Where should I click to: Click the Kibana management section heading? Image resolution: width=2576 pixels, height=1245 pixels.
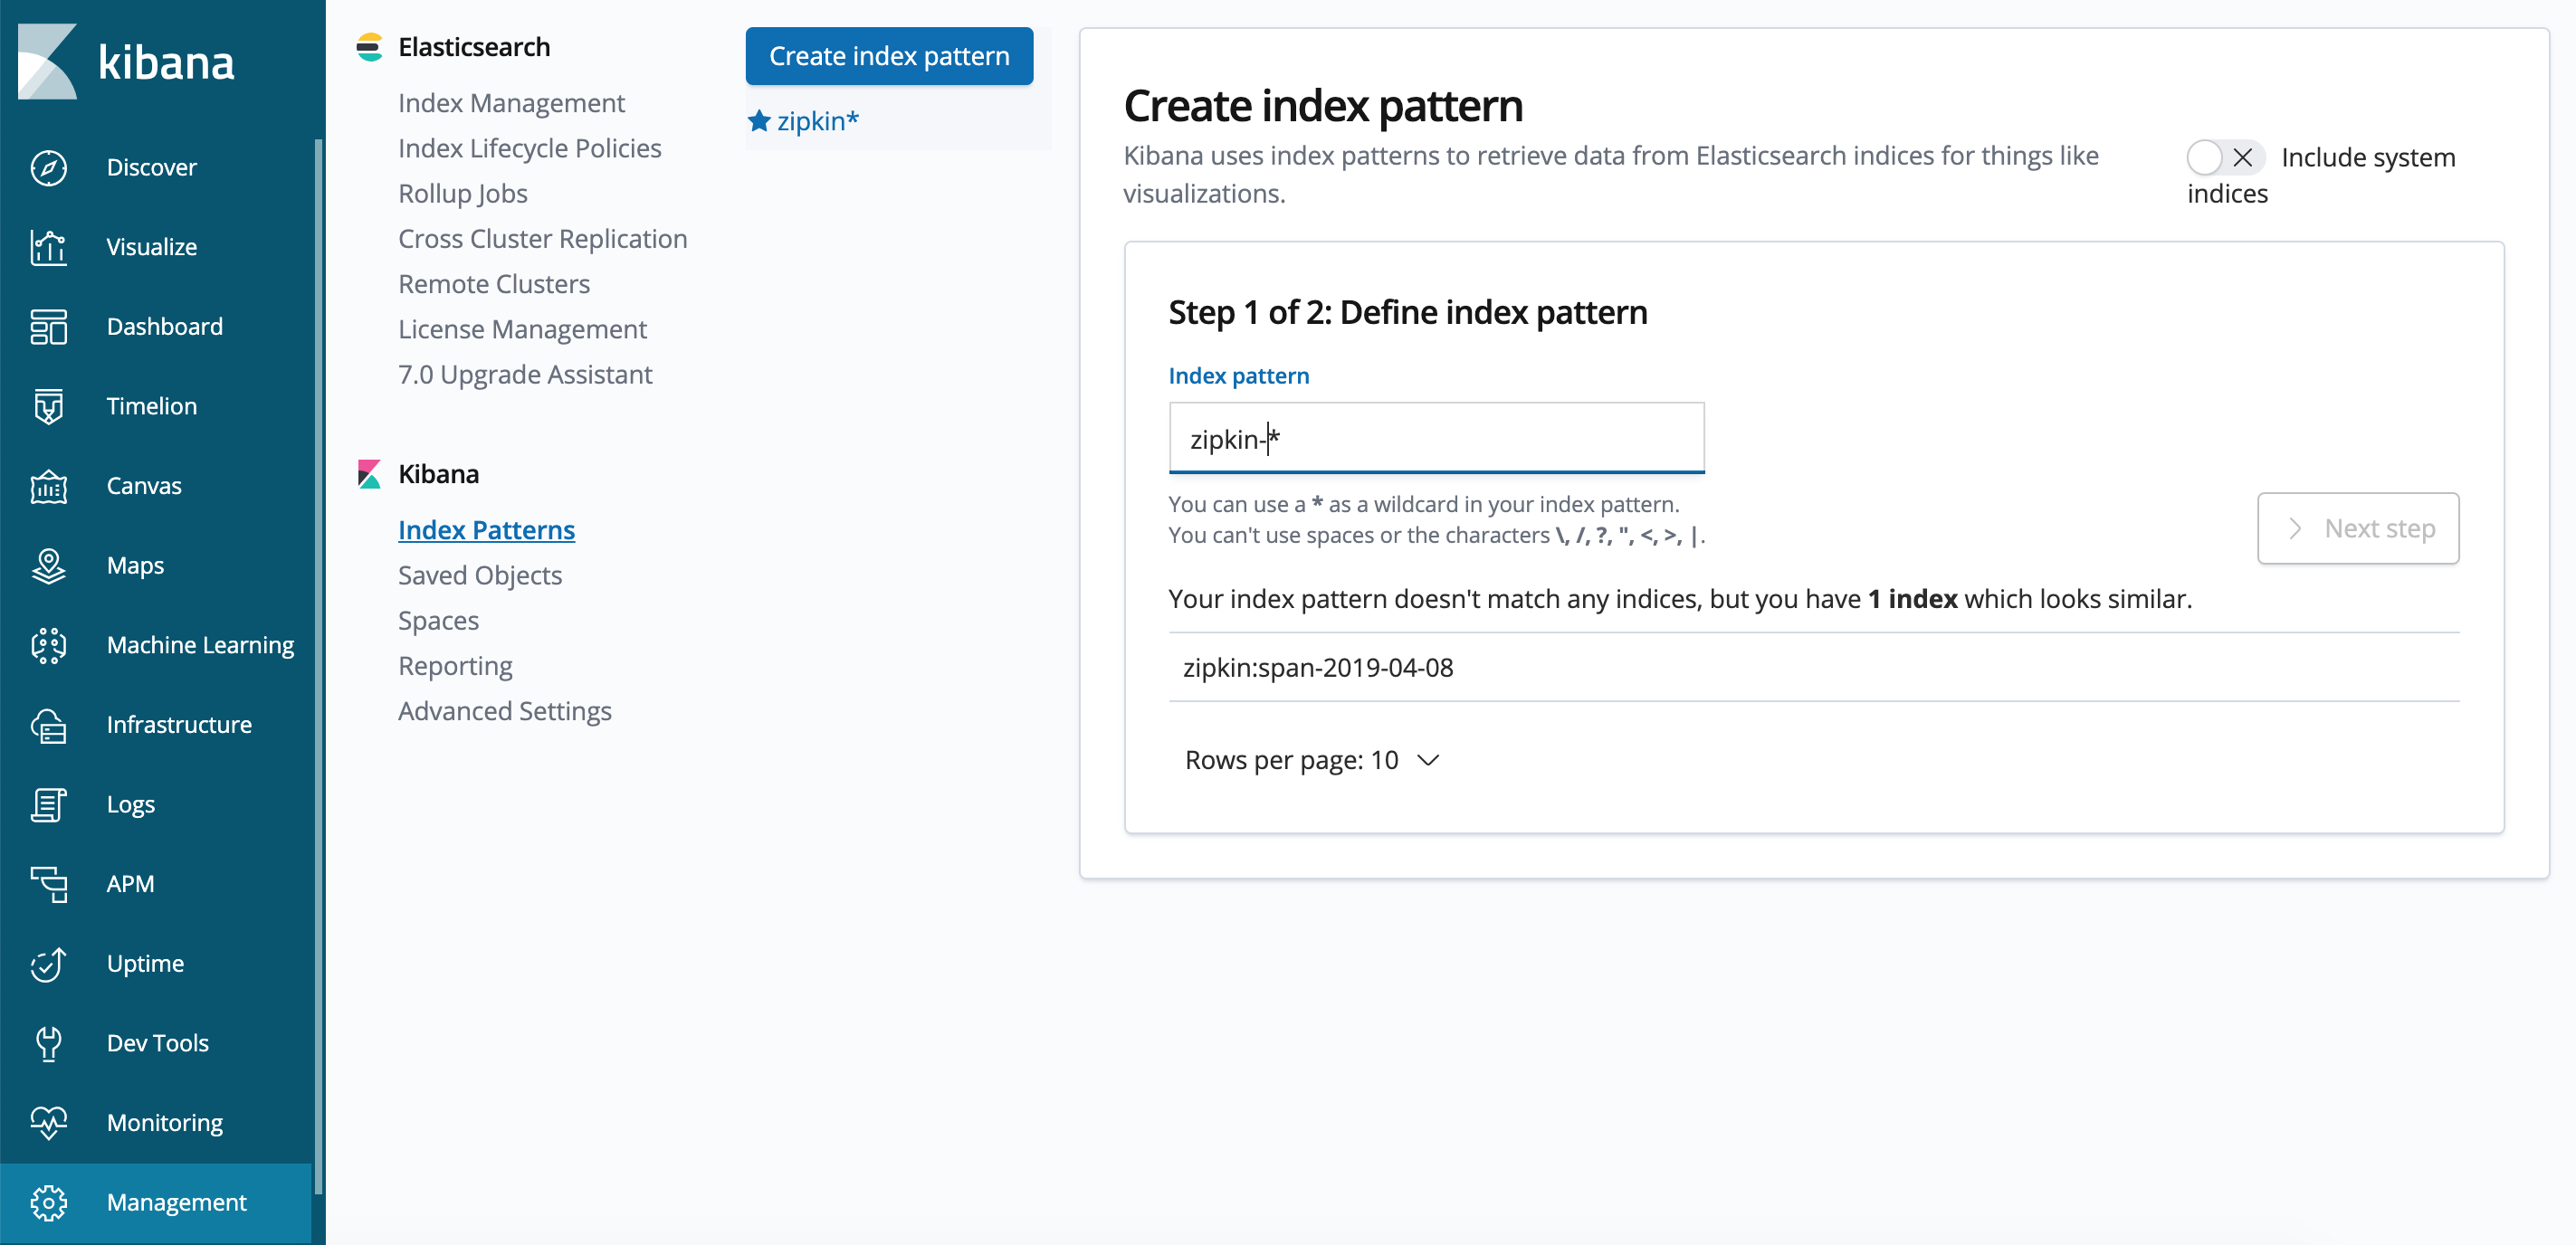438,474
